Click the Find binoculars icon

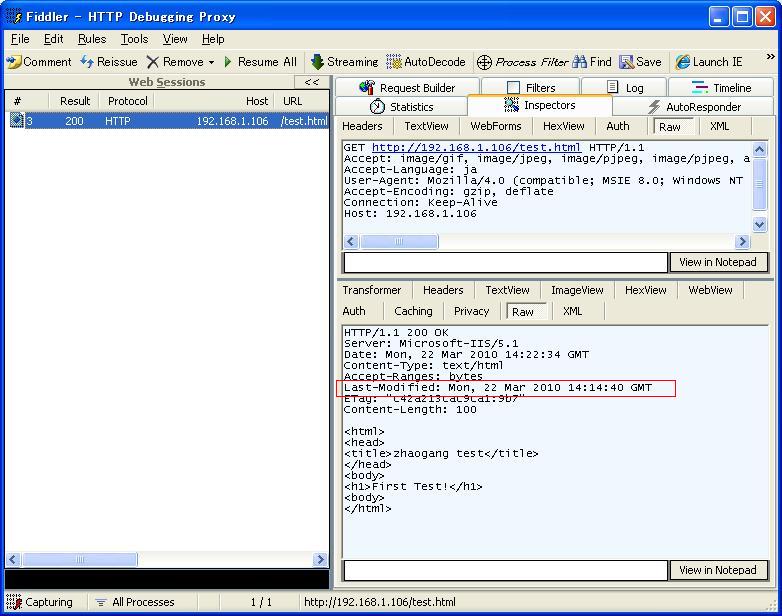tap(580, 62)
